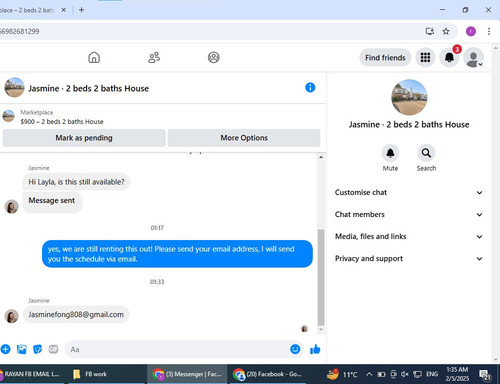The width and height of the screenshot is (500, 384).
Task: Open the '$900 – 2 beds 2 baths House' listing
Action: [x=62, y=121]
